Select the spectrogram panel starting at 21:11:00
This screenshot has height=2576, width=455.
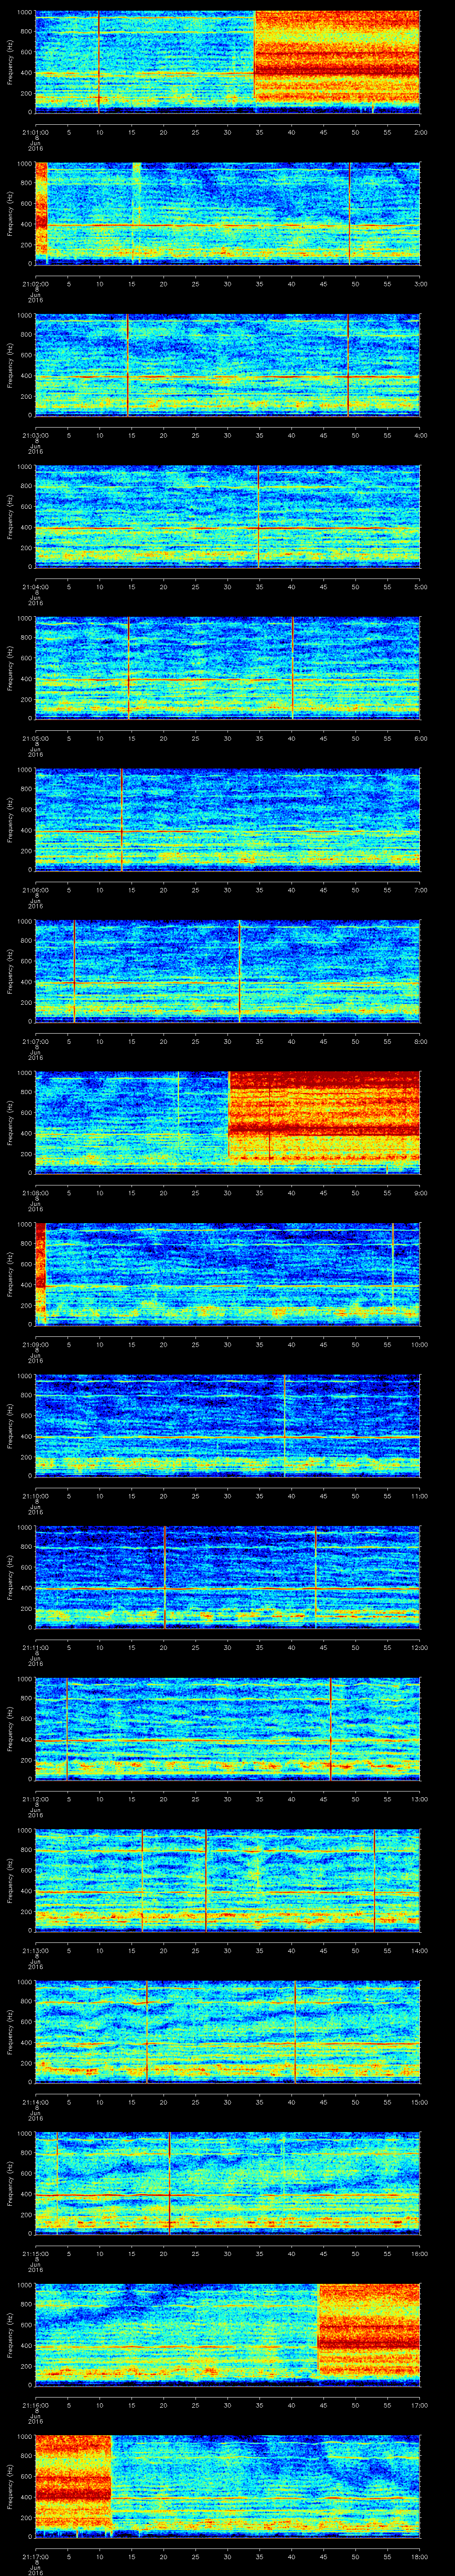(227, 1576)
